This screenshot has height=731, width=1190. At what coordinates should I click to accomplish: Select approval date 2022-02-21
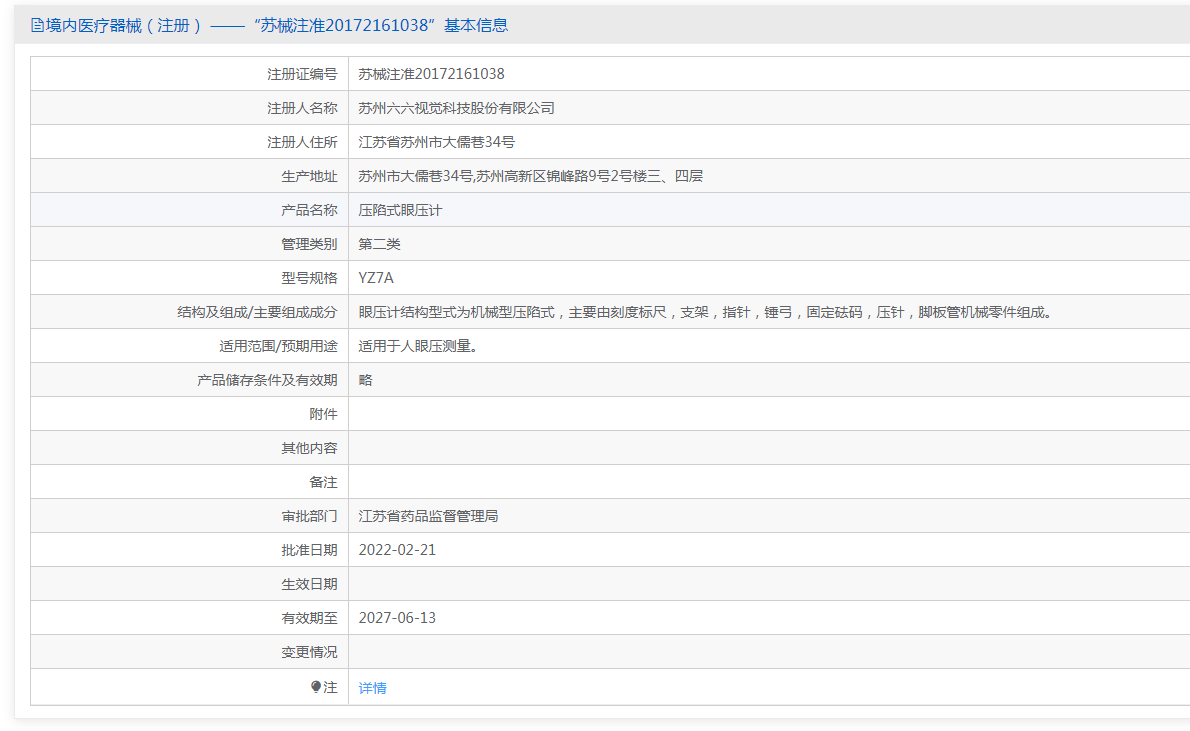pos(397,550)
